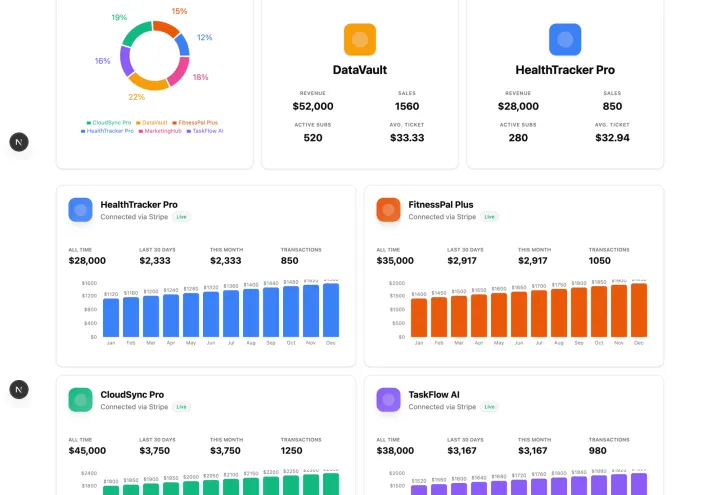Click the green CloudSync Pro app icon
This screenshot has width=720, height=495.
point(80,400)
